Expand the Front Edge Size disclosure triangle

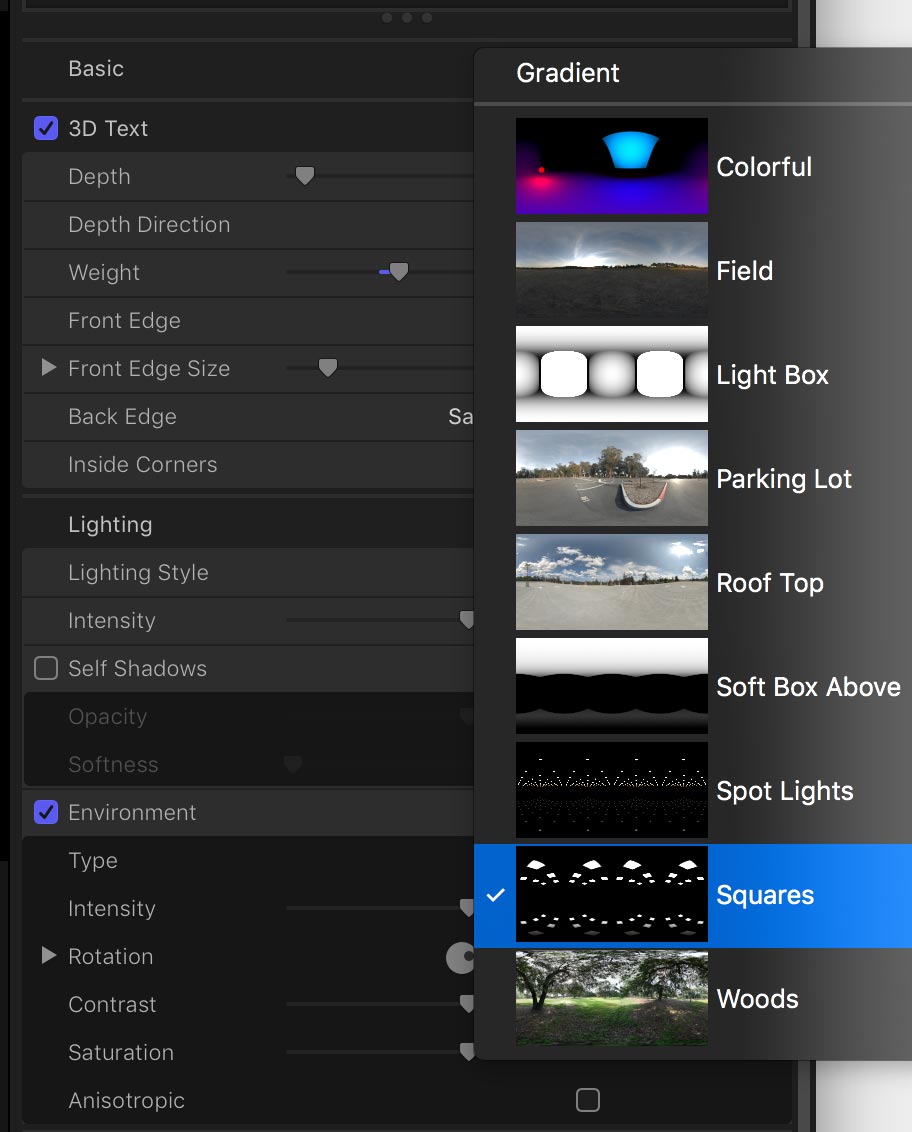click(48, 367)
